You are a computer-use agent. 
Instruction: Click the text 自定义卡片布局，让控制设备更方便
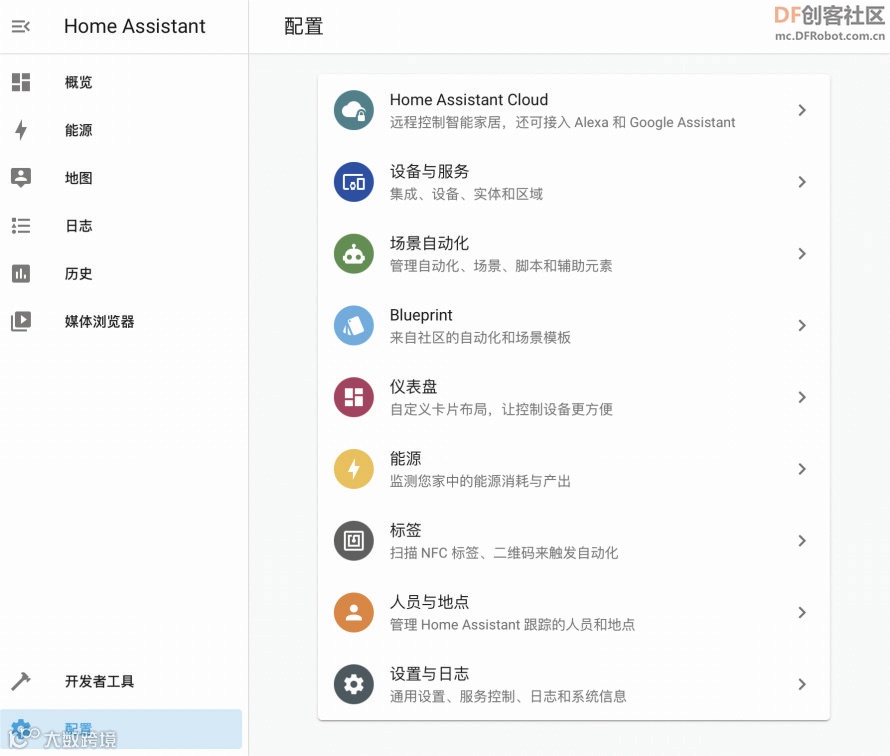(501, 409)
